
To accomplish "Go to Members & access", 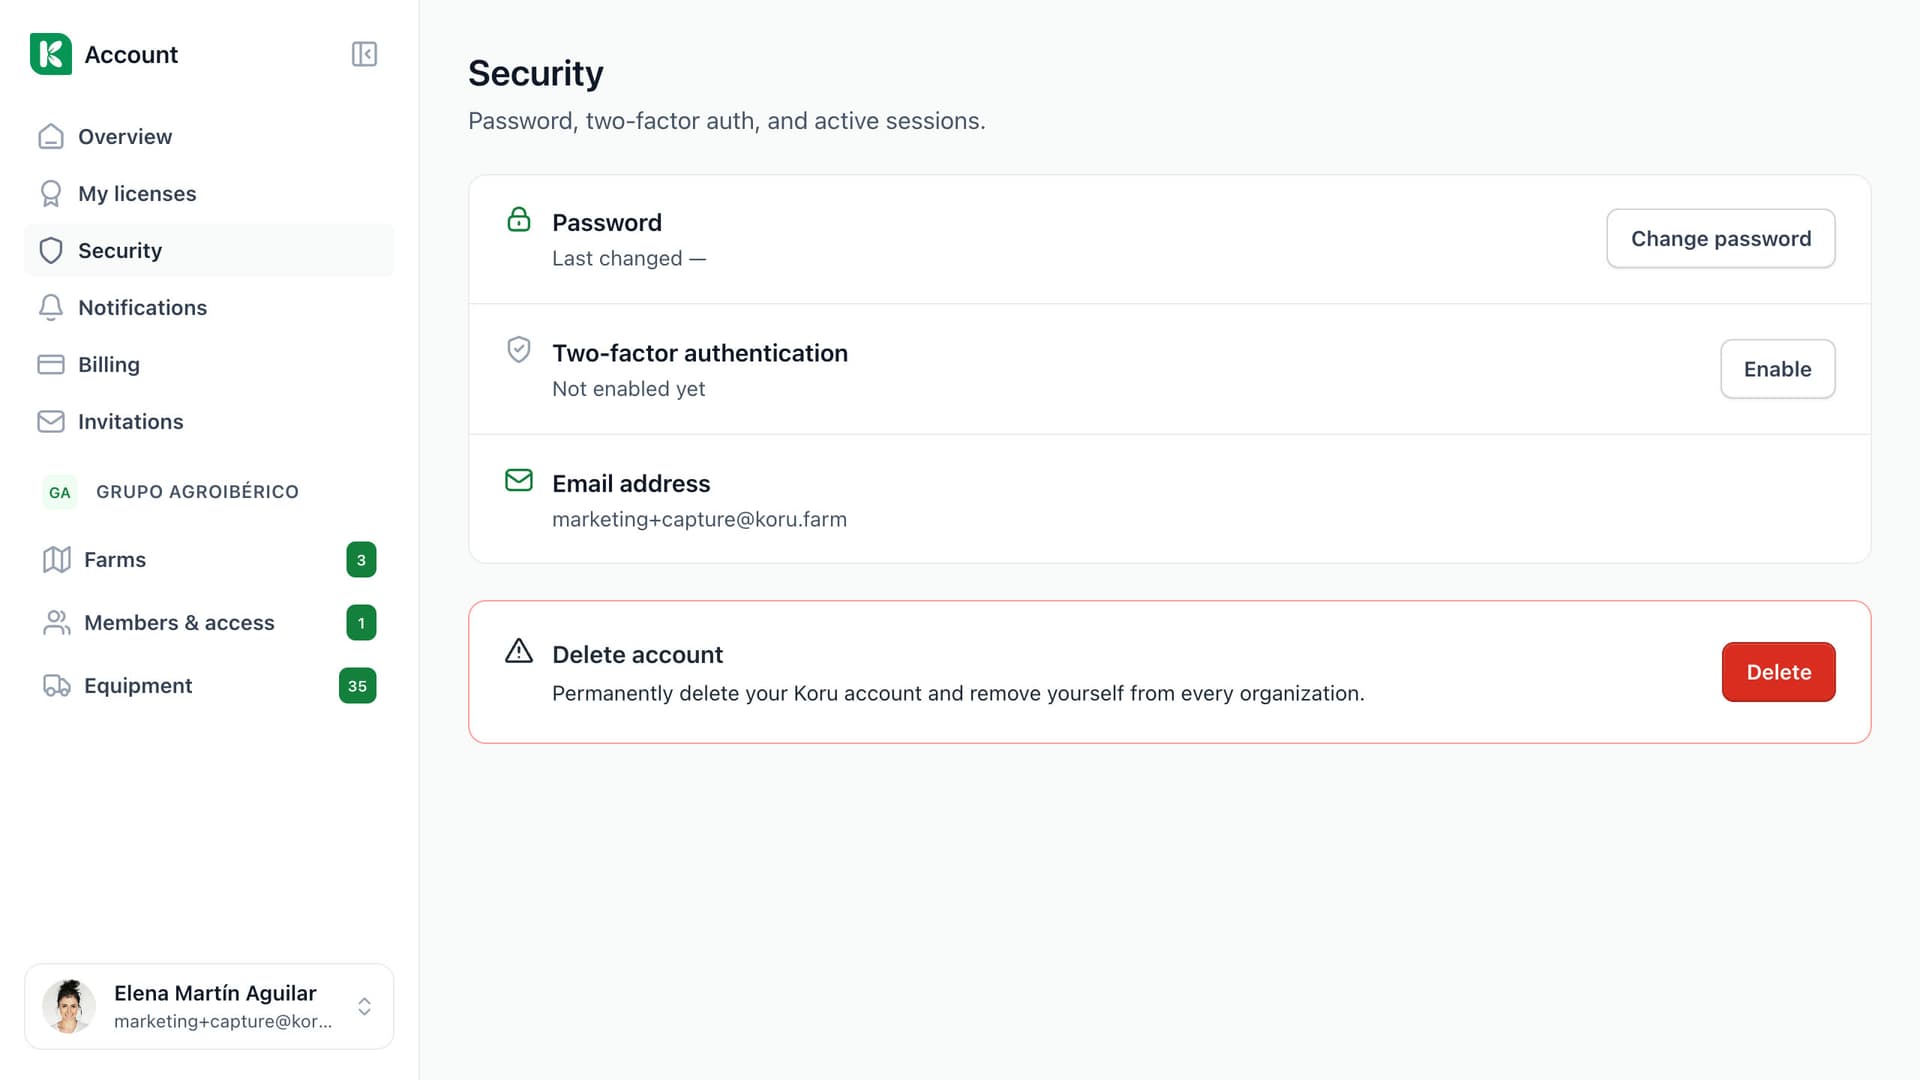I will (x=209, y=623).
